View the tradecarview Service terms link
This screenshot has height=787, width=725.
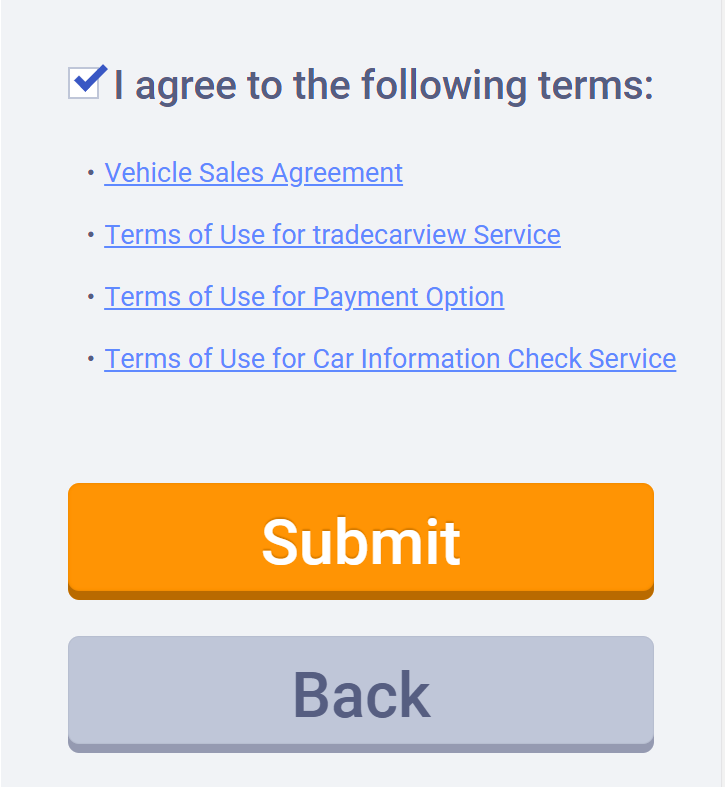(x=332, y=235)
